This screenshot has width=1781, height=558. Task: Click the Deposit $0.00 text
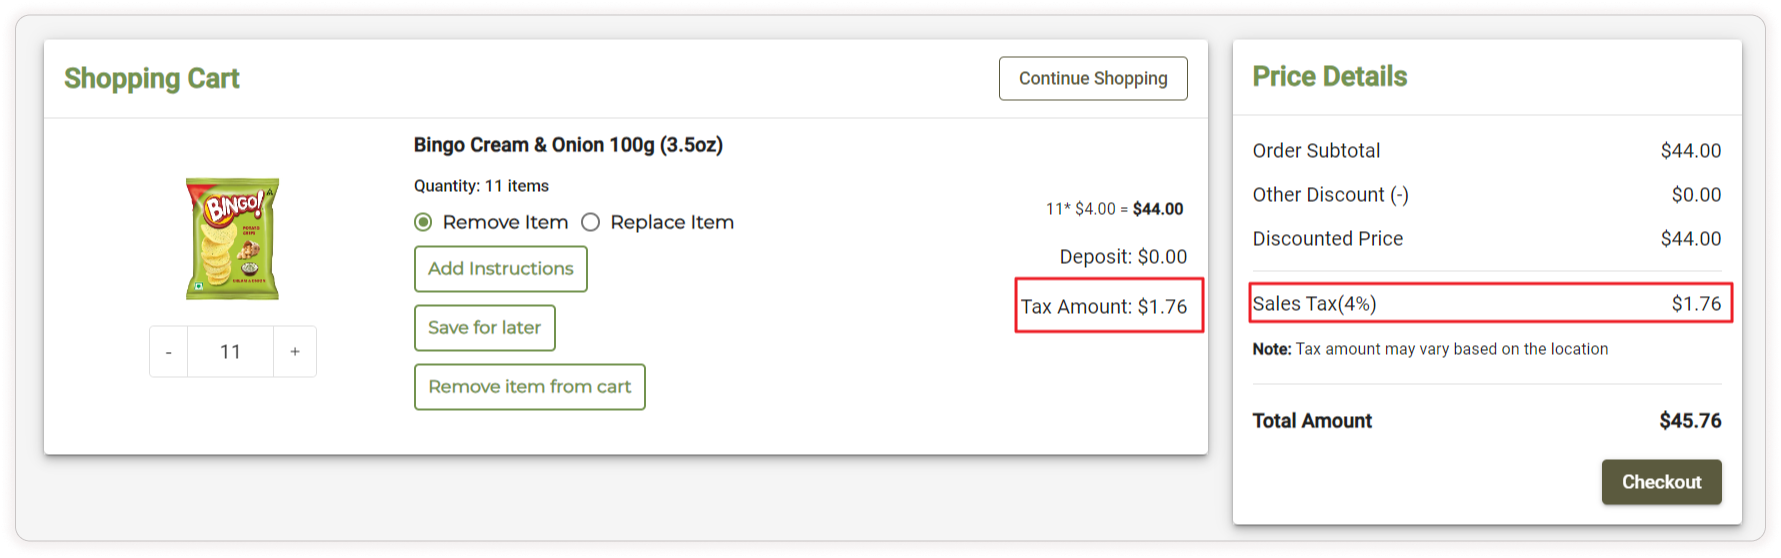(1123, 257)
